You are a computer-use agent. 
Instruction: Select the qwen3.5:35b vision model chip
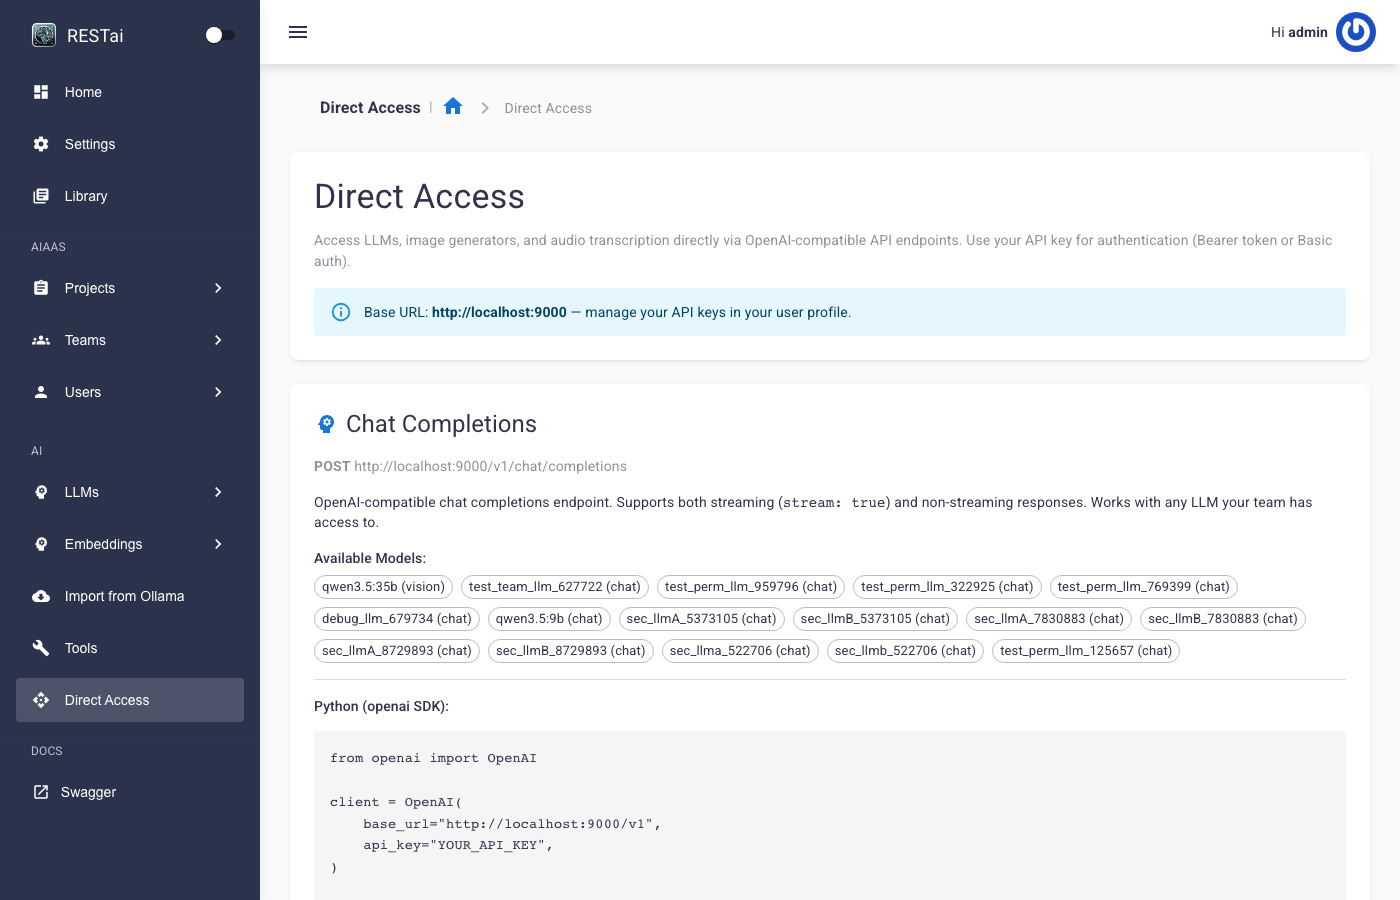(x=383, y=587)
